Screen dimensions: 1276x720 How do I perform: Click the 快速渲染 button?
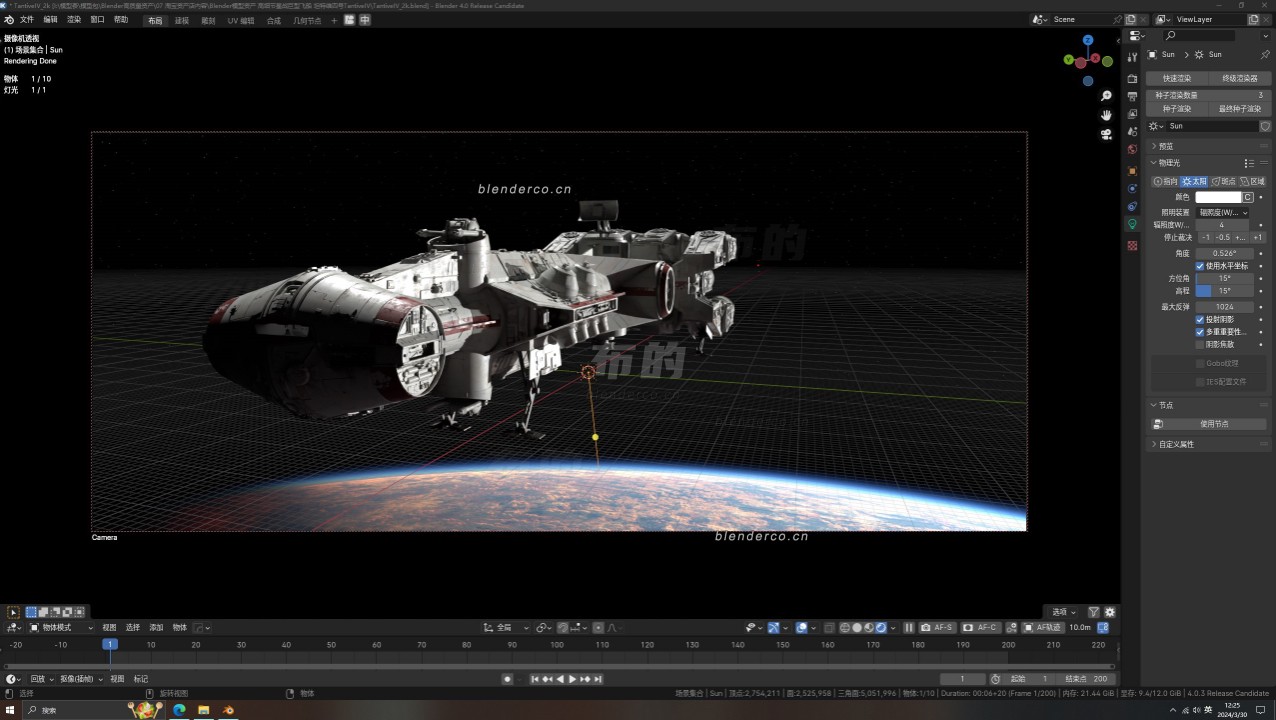(1177, 78)
